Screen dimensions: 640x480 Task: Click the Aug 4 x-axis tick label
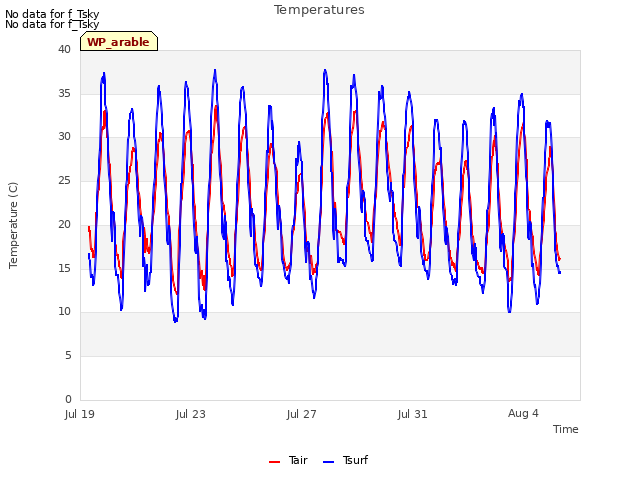point(523,413)
